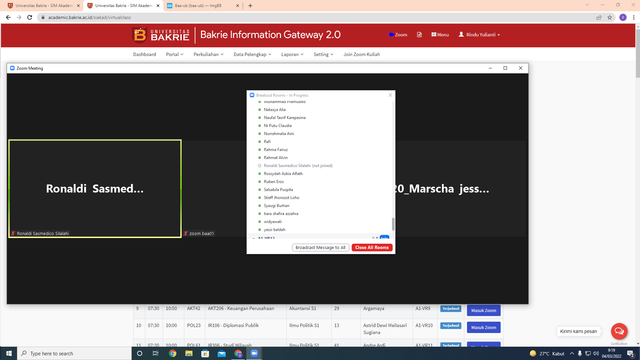Image resolution: width=640 pixels, height=360 pixels.
Task: Click Terjadwal badge for Diplomasi Publik row
Action: click(x=451, y=326)
